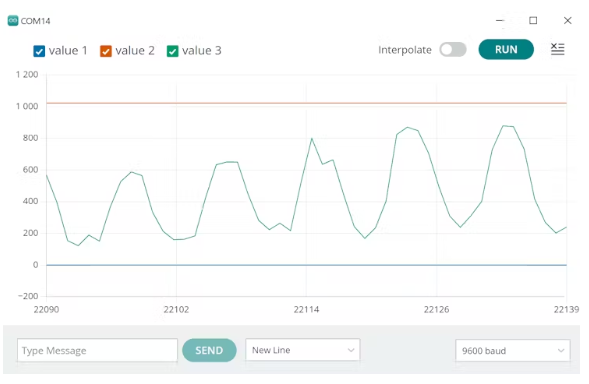Click the value 3 legend label

202,51
